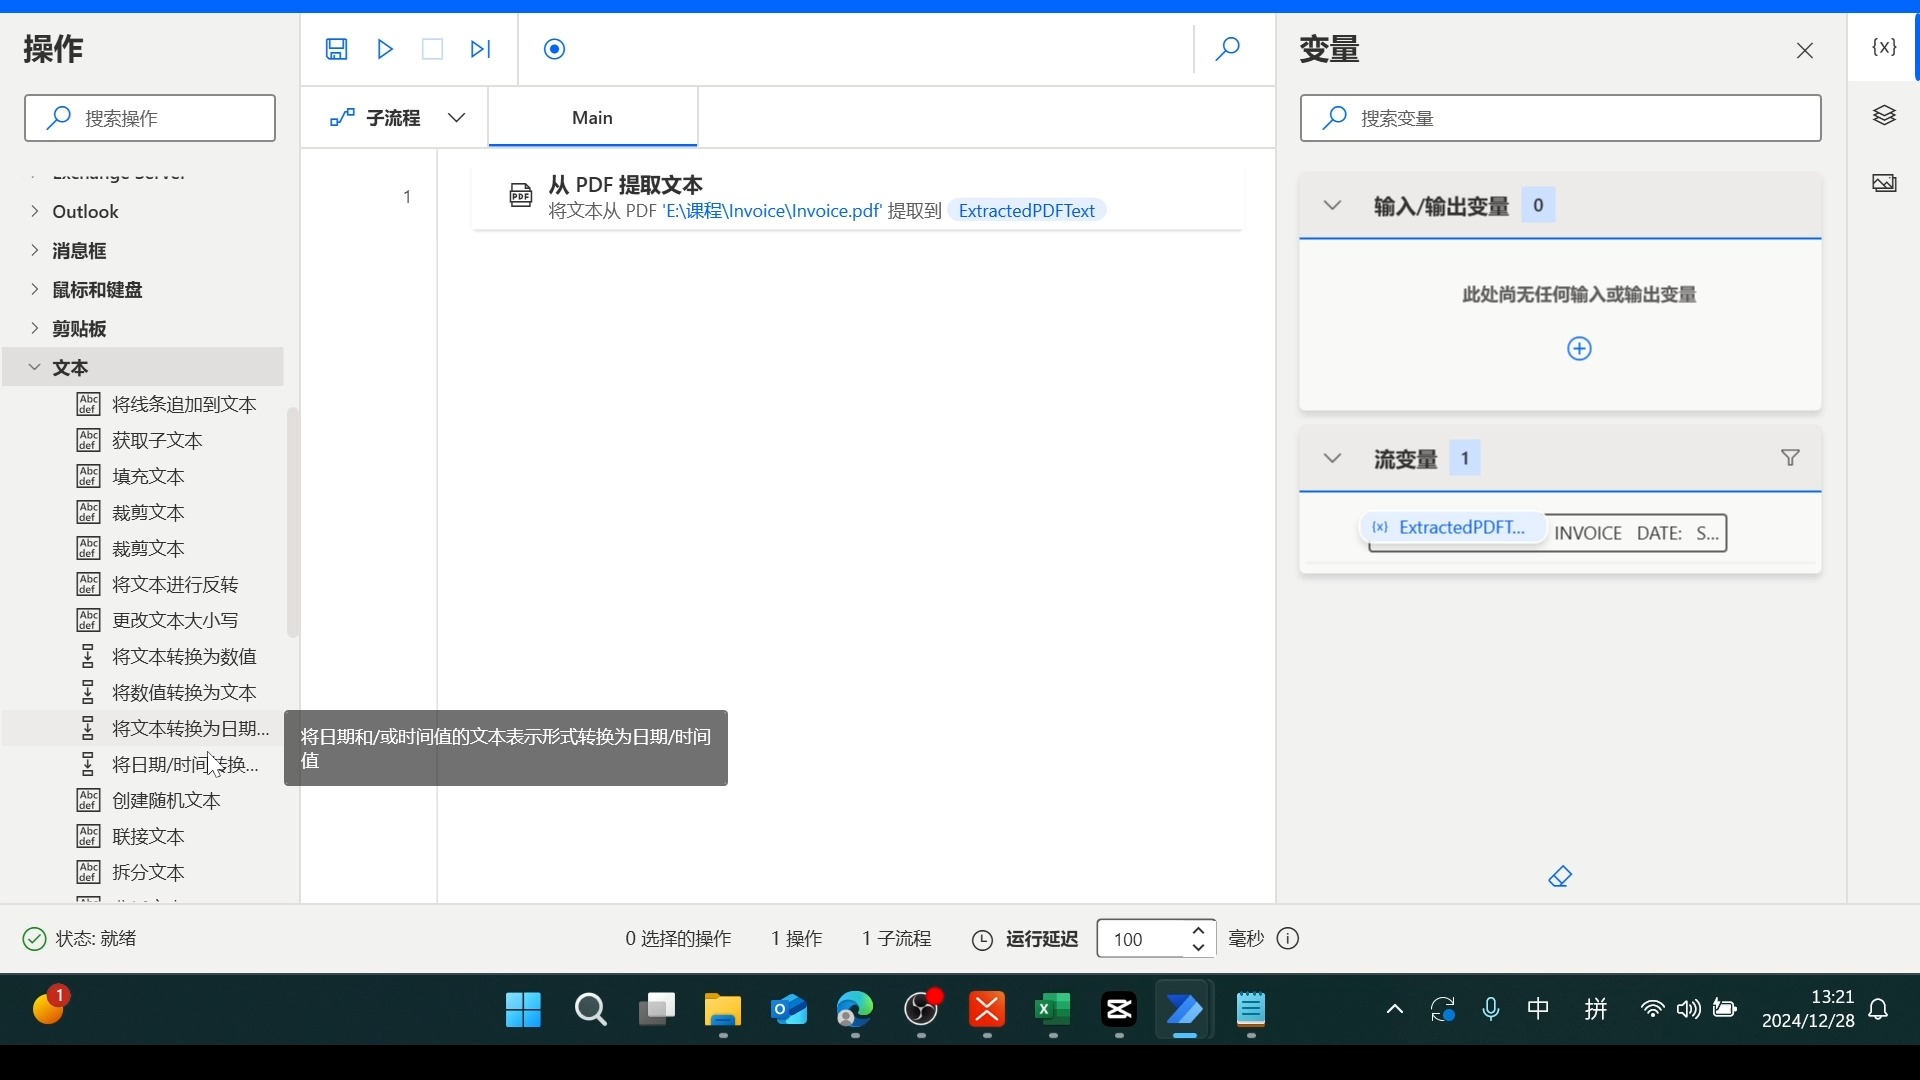Open flow search with magnifier icon
Image resolution: width=1920 pixels, height=1080 pixels.
click(x=1228, y=49)
